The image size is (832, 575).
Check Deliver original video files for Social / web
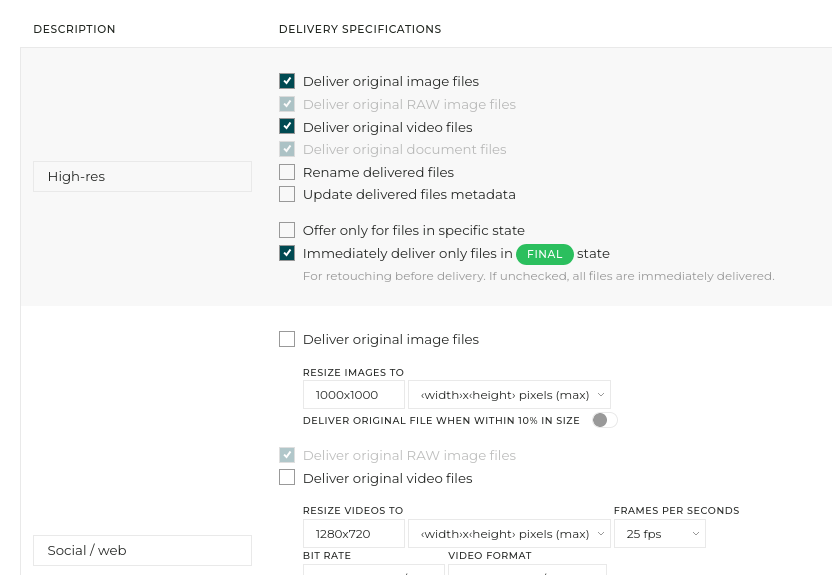pos(287,477)
